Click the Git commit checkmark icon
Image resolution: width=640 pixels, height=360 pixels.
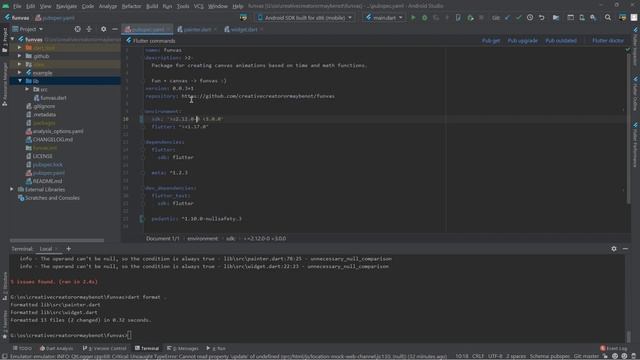(518, 18)
